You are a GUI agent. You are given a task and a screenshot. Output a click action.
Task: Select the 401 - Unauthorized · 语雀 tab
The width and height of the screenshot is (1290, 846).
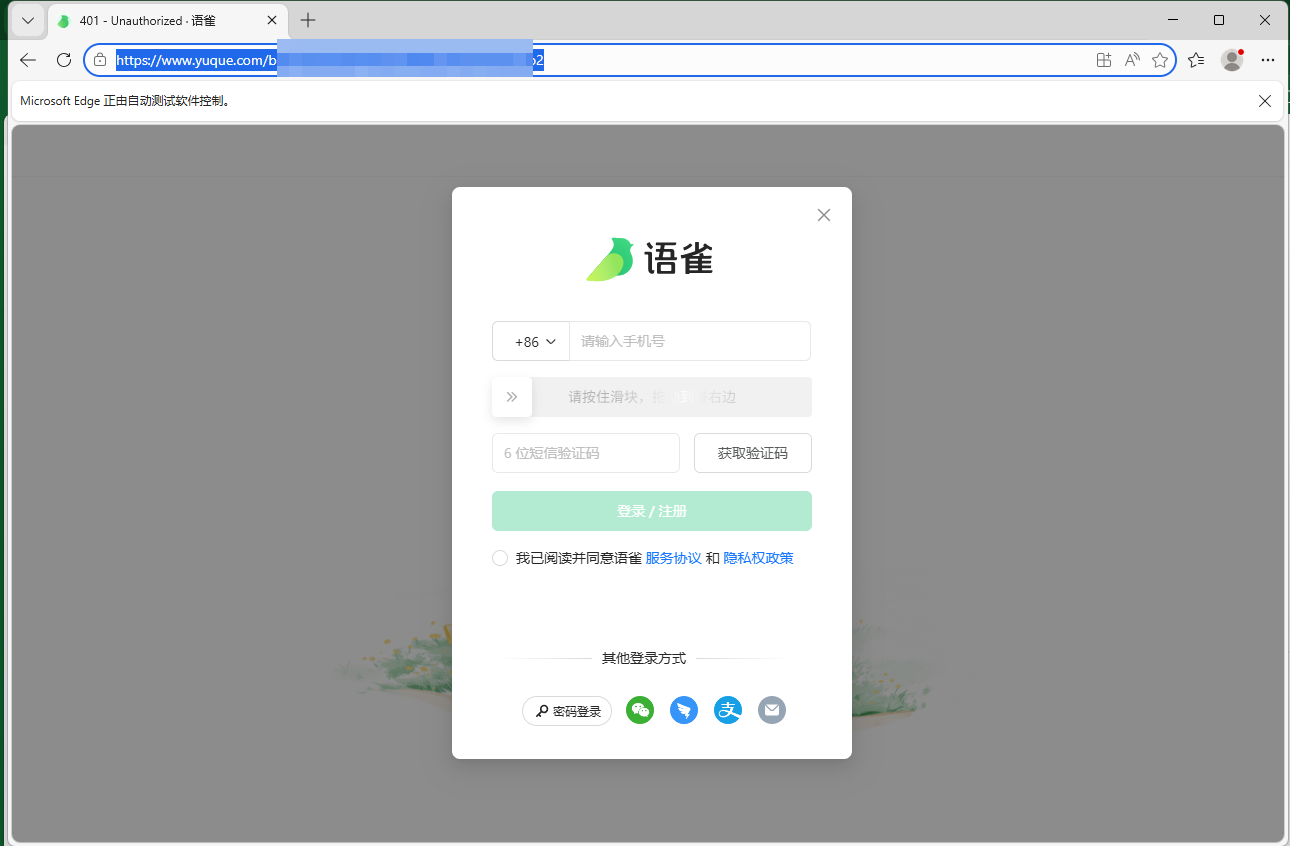(167, 21)
